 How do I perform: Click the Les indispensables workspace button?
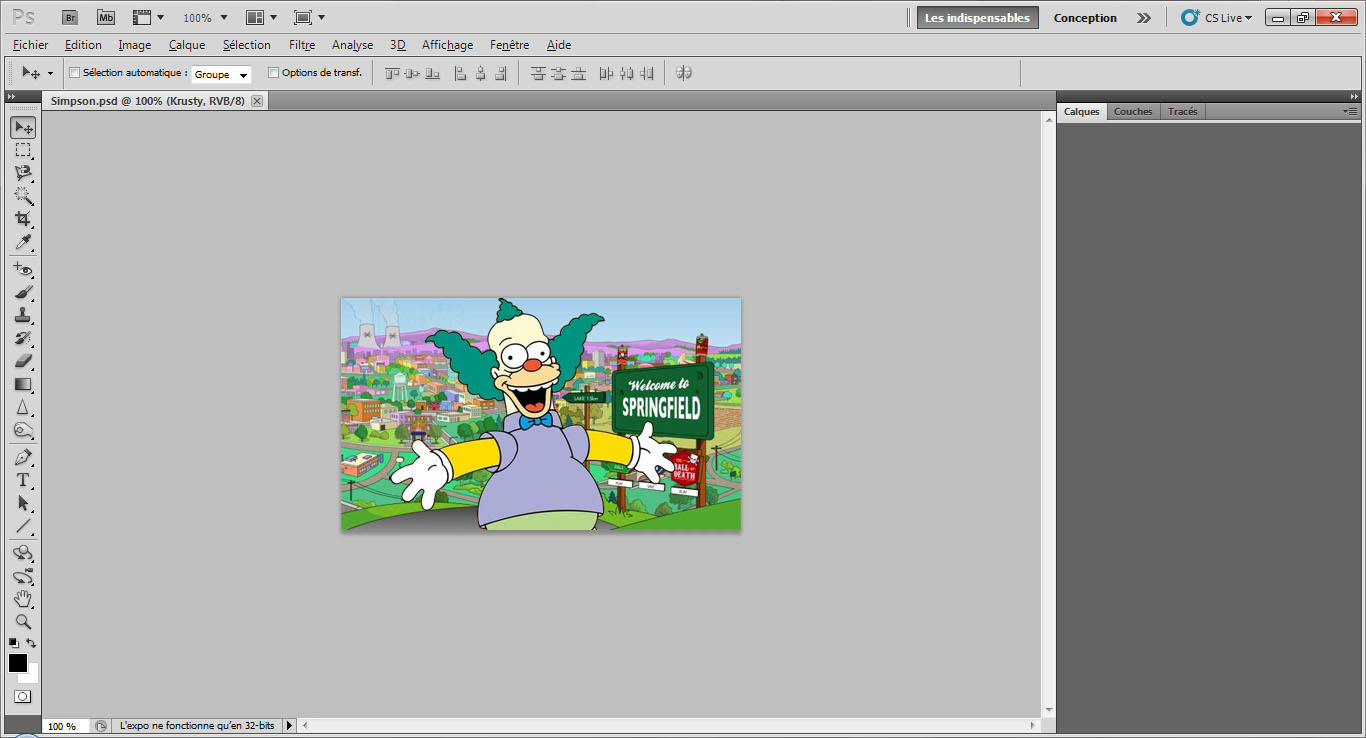(977, 18)
